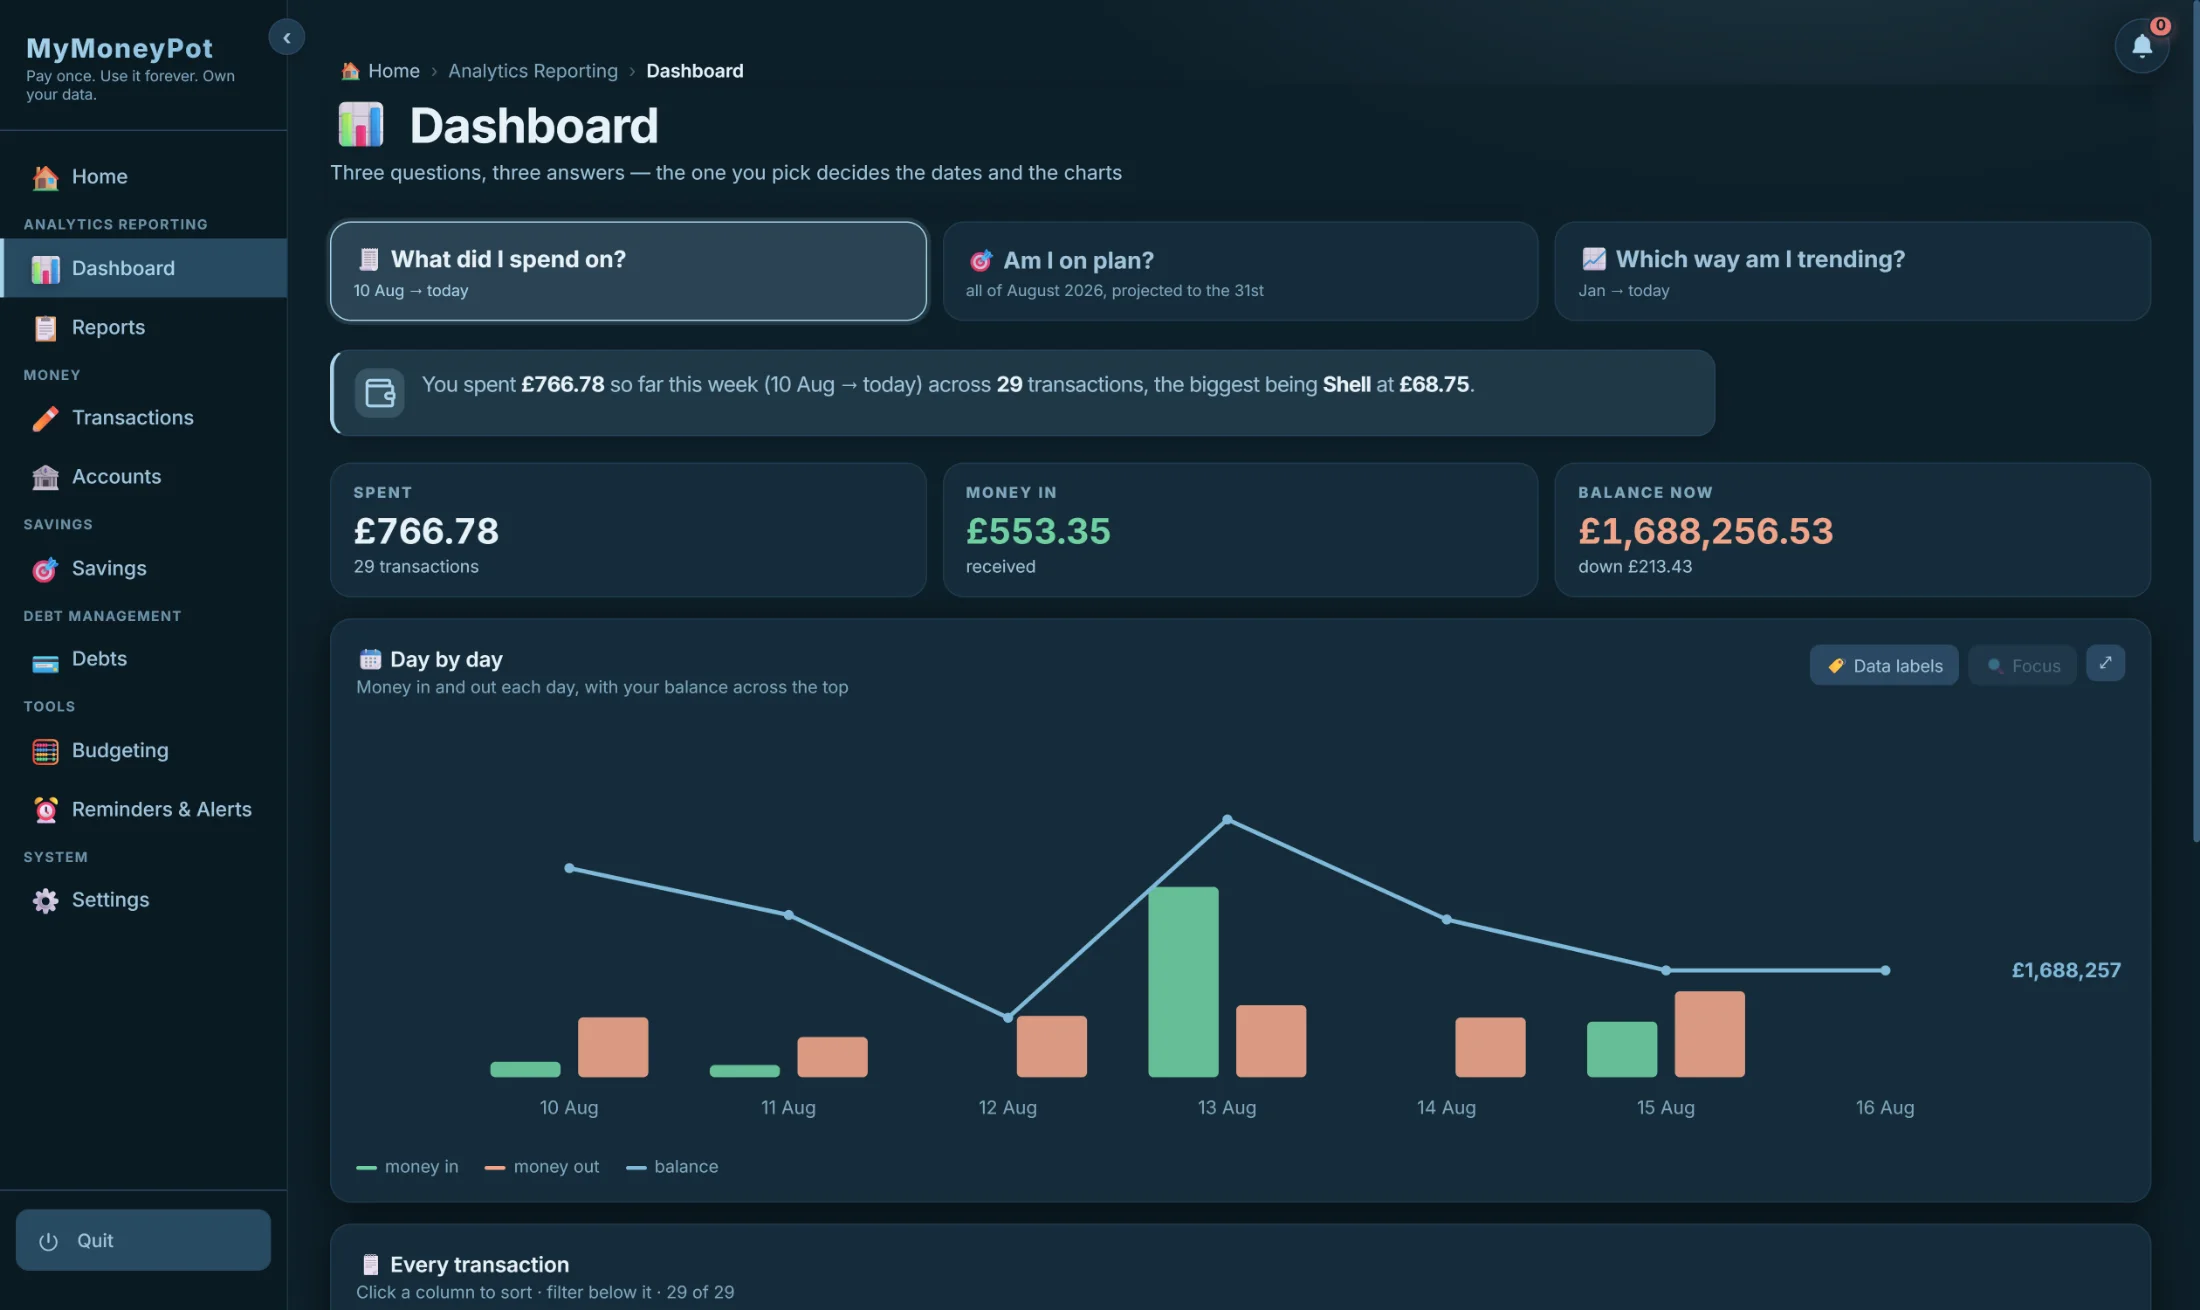The image size is (2200, 1310).
Task: Click the Balance Now £1,688,256.53 value
Action: 1705,531
